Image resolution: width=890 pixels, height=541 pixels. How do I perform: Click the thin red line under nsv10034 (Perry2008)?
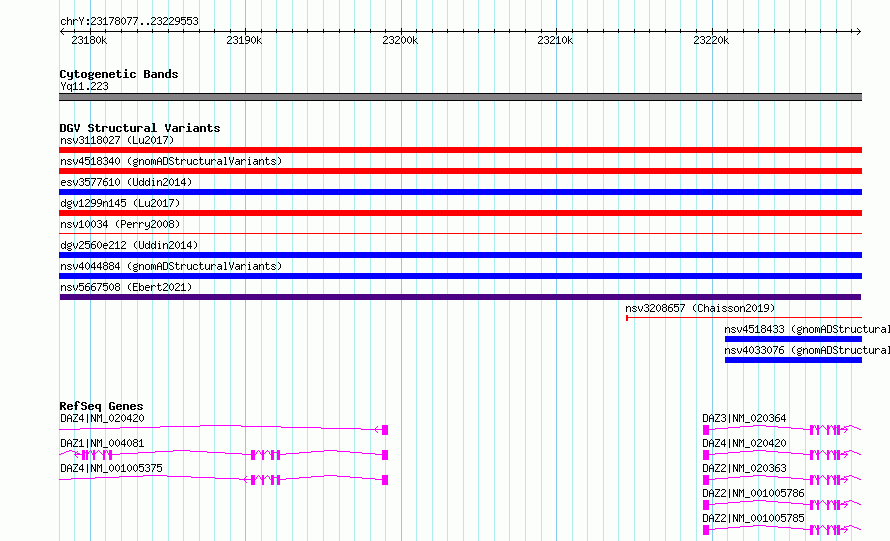460,233
